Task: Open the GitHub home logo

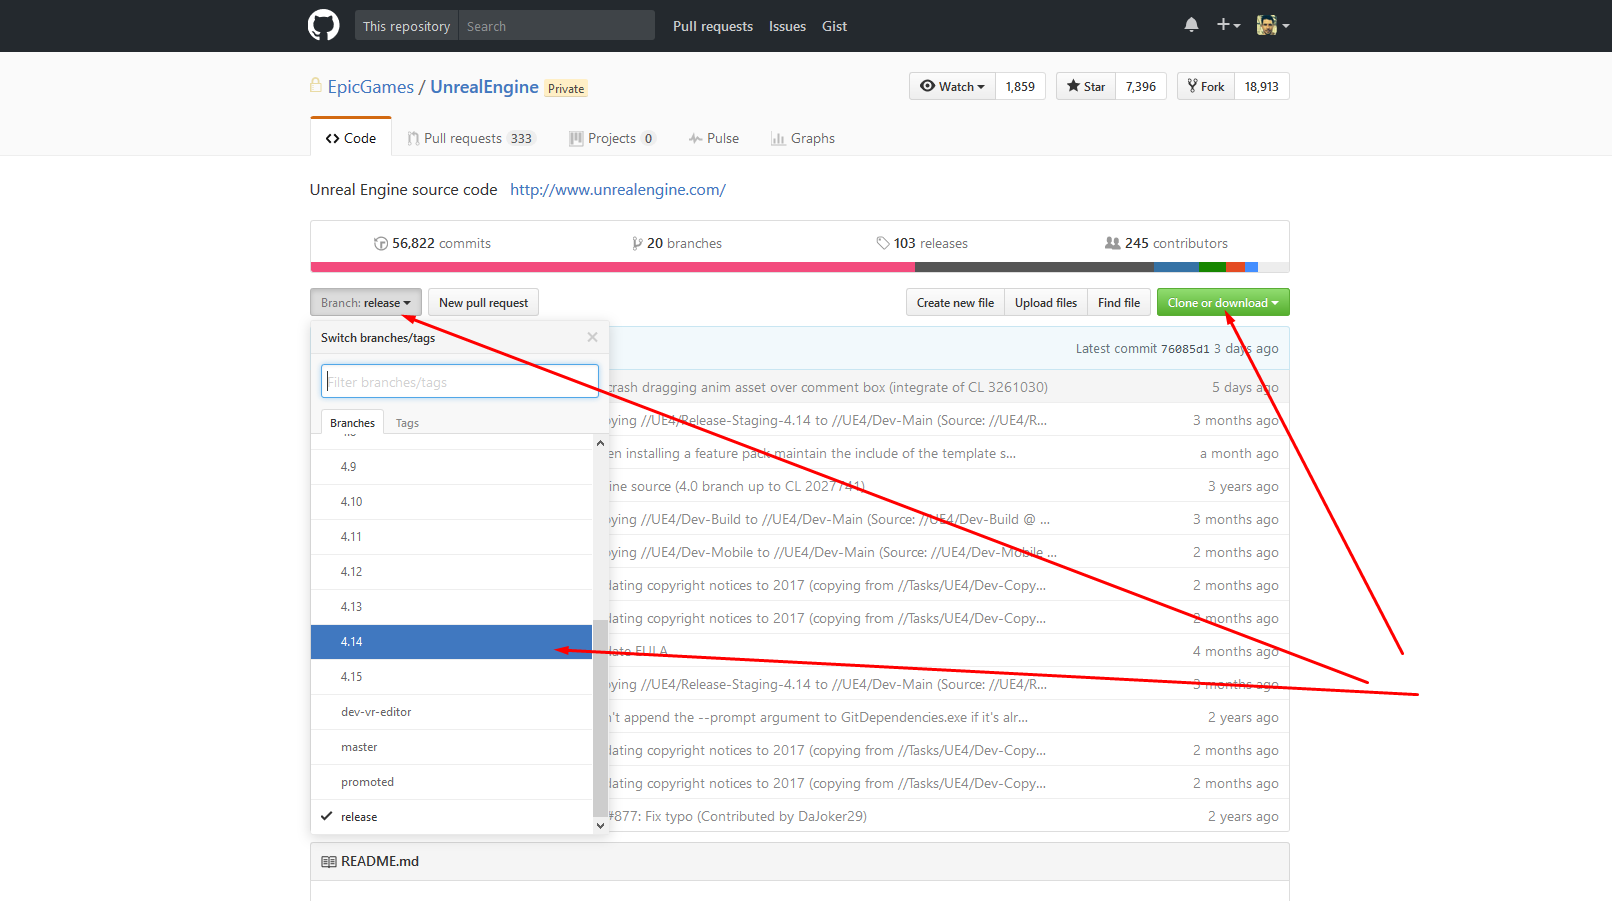Action: [323, 25]
